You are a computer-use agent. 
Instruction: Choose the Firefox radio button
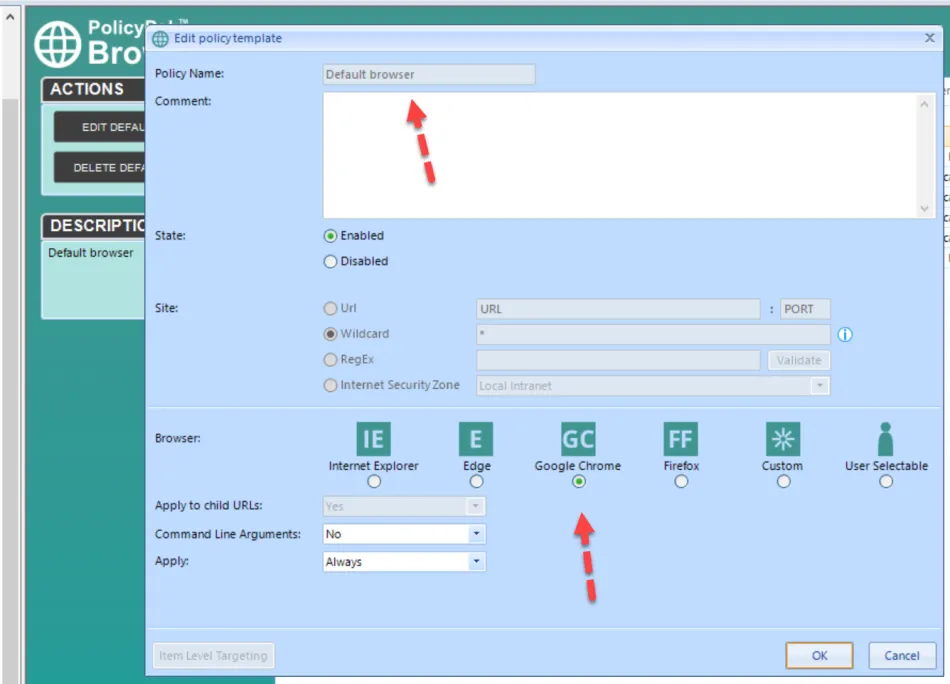pyautogui.click(x=681, y=481)
